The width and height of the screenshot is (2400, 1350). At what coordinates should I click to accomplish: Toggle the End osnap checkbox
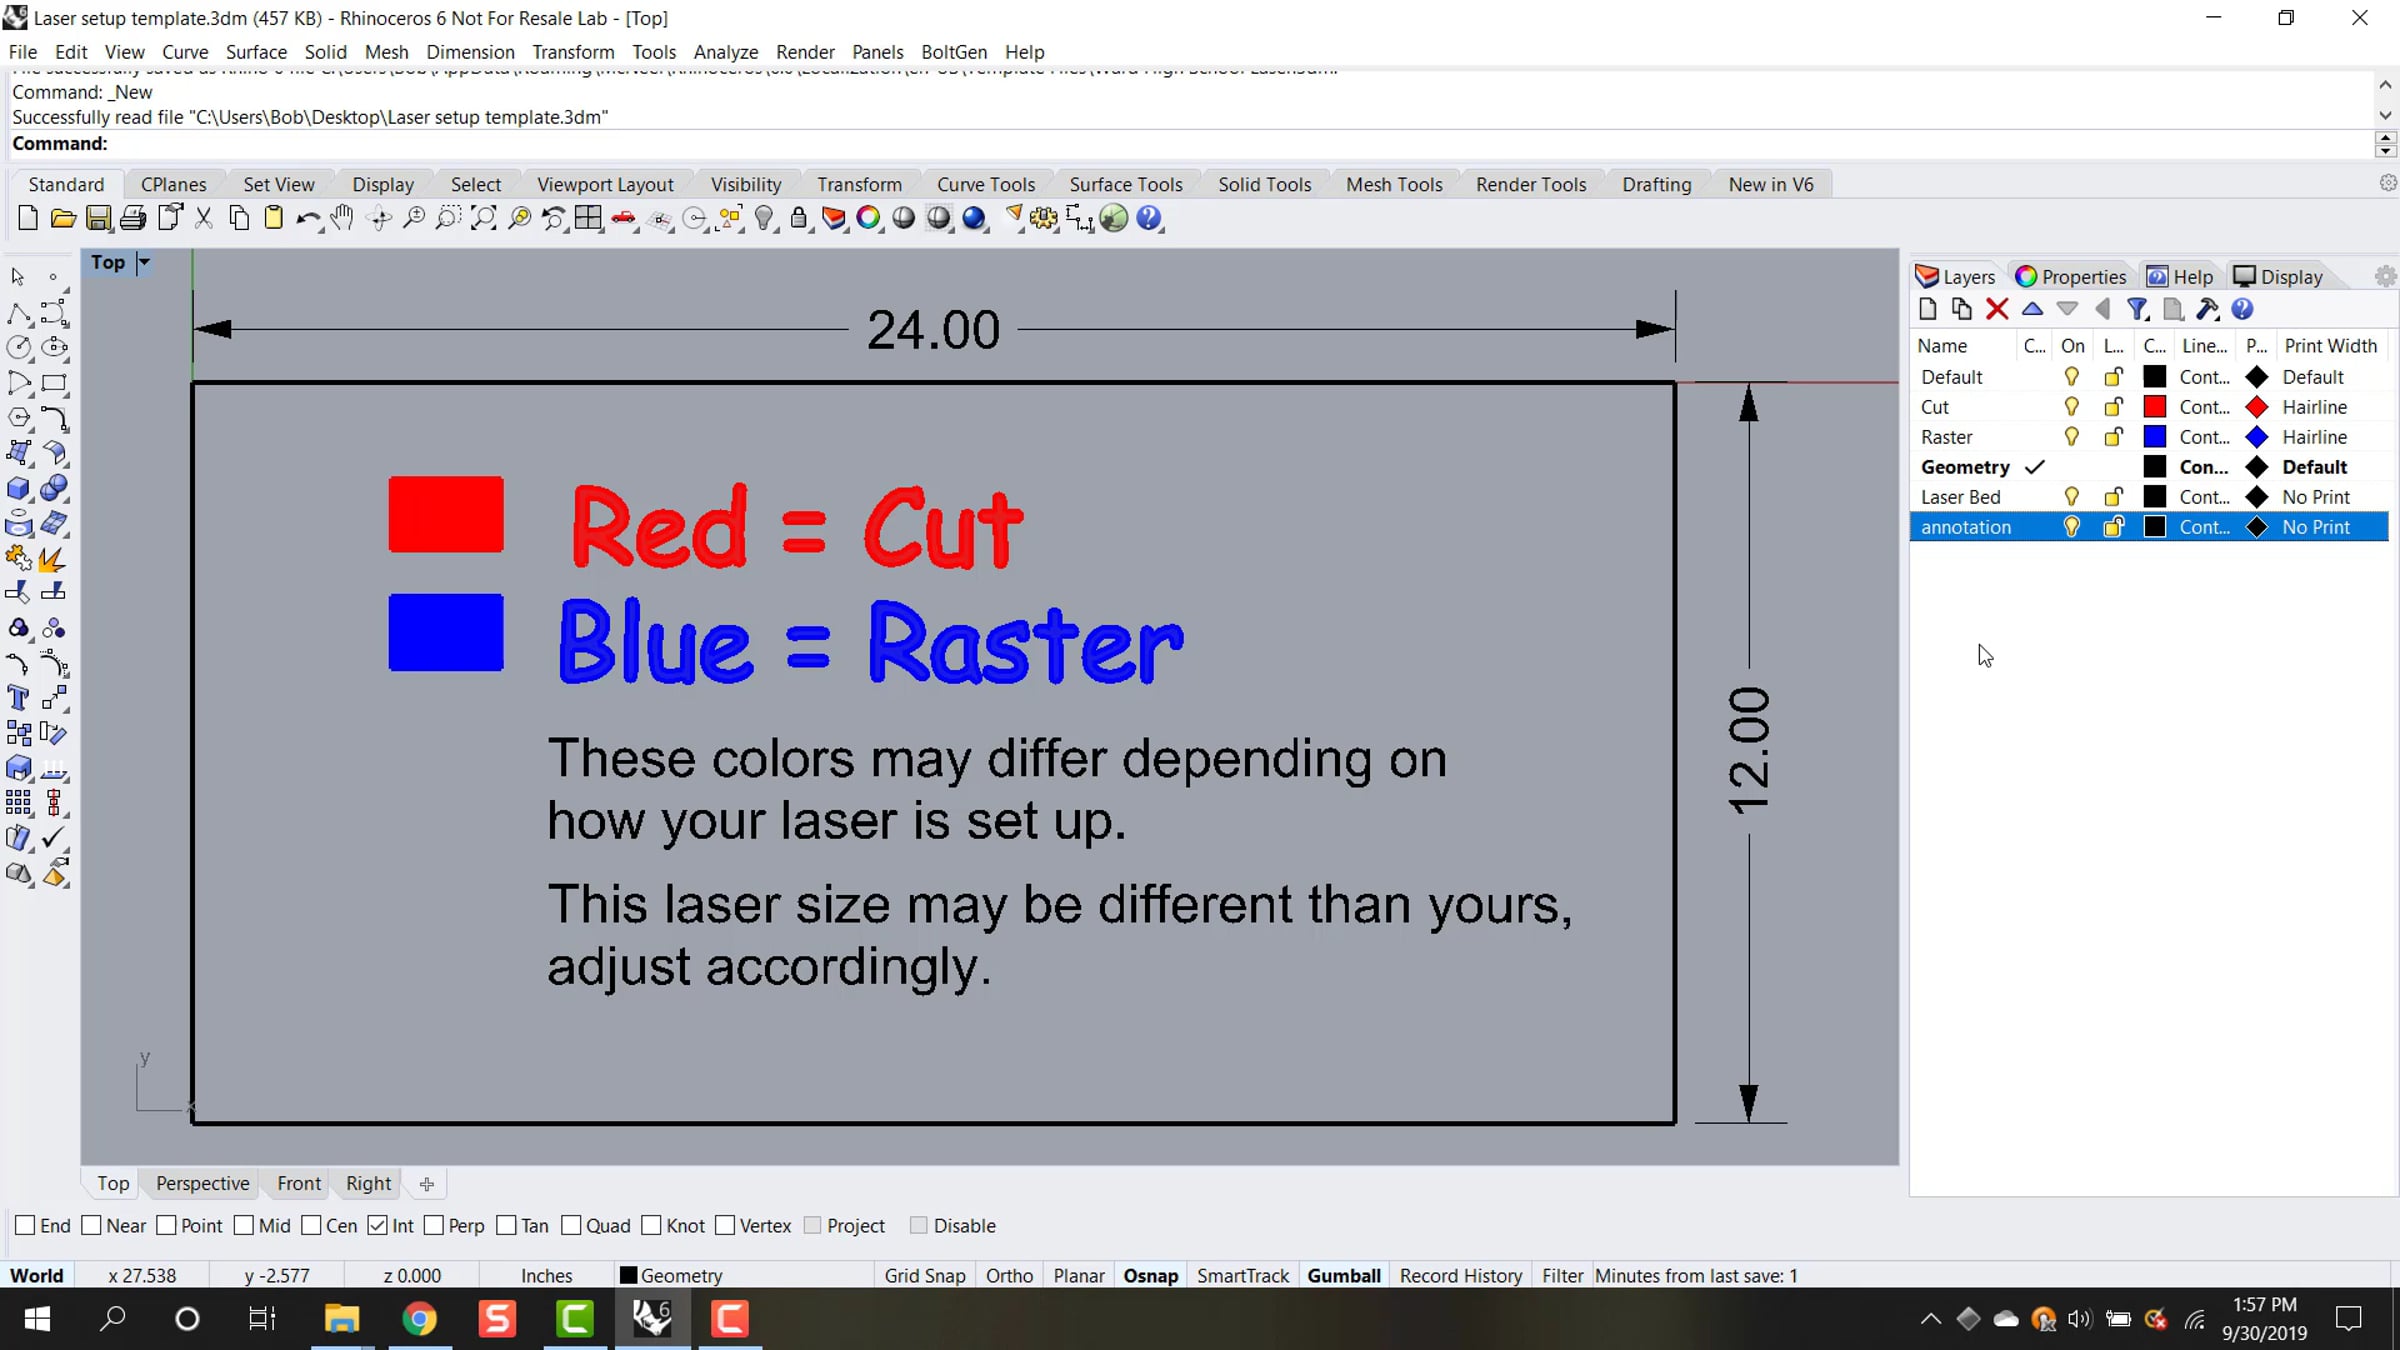point(25,1225)
